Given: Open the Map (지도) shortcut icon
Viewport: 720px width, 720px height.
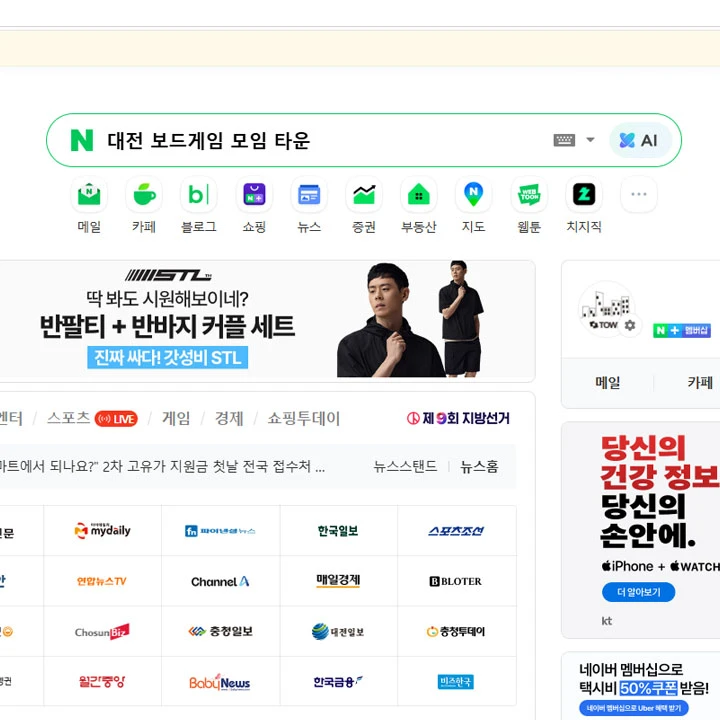Looking at the screenshot, I should click(473, 194).
